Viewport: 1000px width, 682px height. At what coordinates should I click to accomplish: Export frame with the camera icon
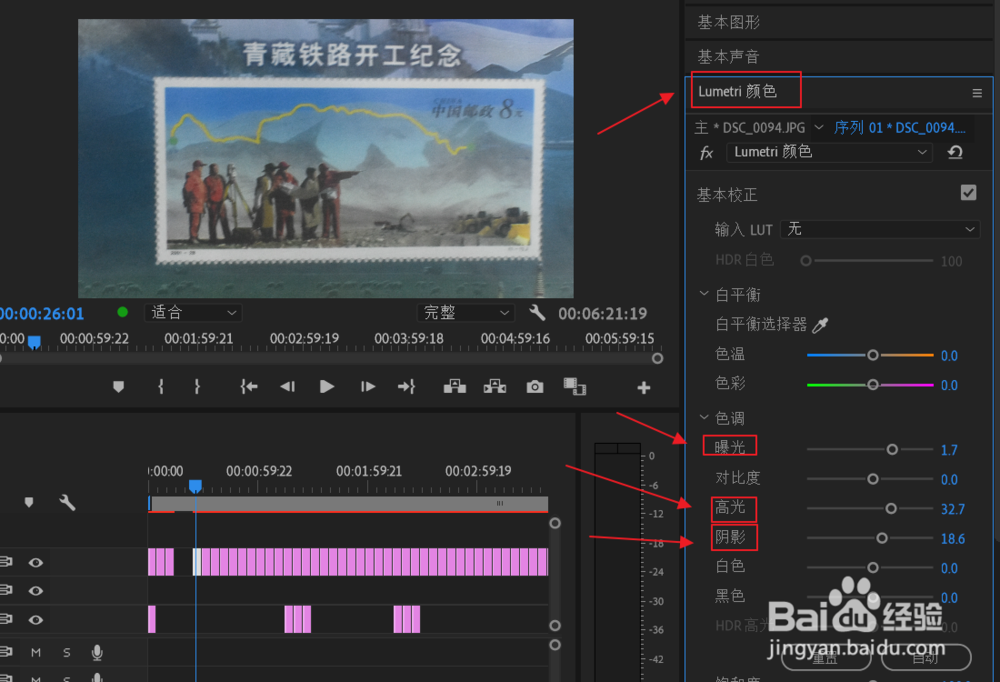click(535, 387)
